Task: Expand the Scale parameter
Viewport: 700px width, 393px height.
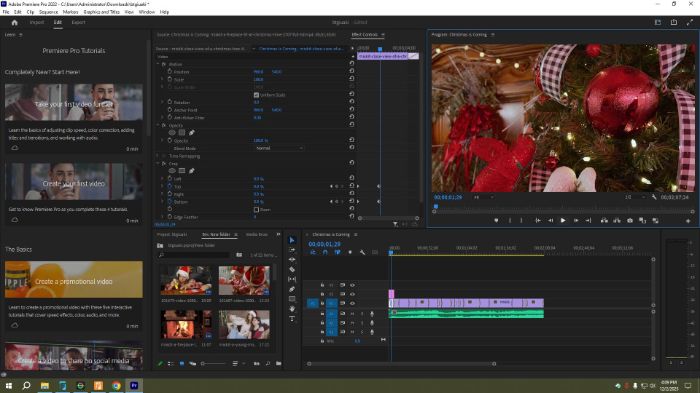Action: [162, 79]
